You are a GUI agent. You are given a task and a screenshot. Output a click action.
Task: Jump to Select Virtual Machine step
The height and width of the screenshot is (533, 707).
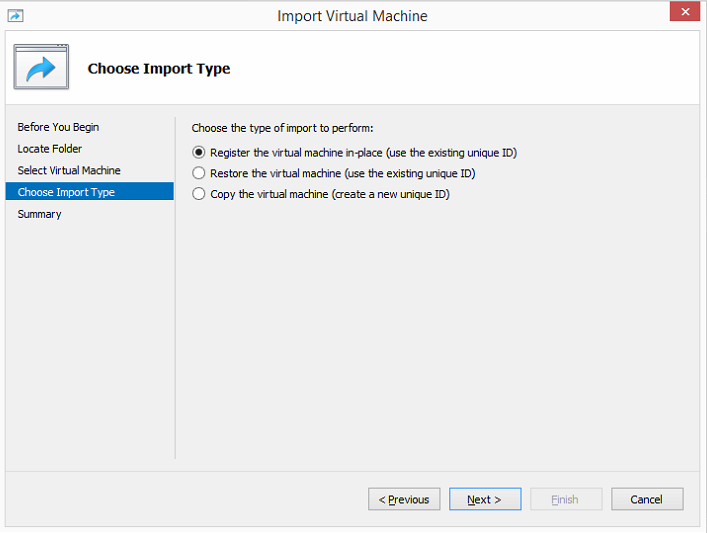pos(69,170)
